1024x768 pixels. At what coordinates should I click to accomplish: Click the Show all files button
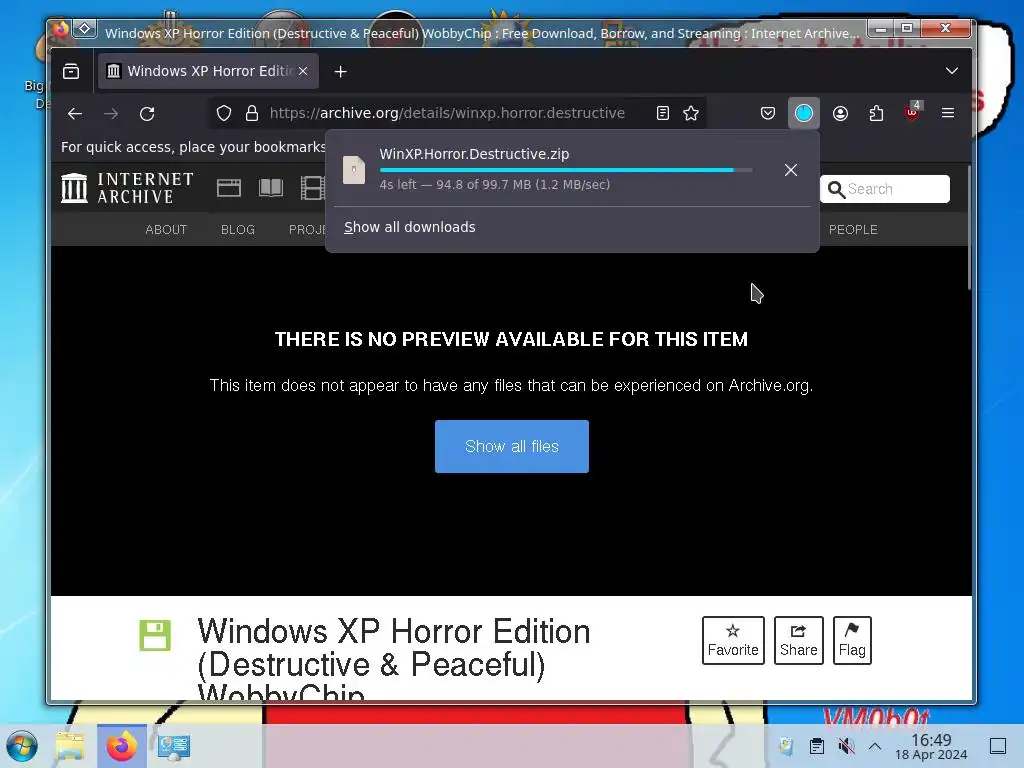pyautogui.click(x=512, y=447)
